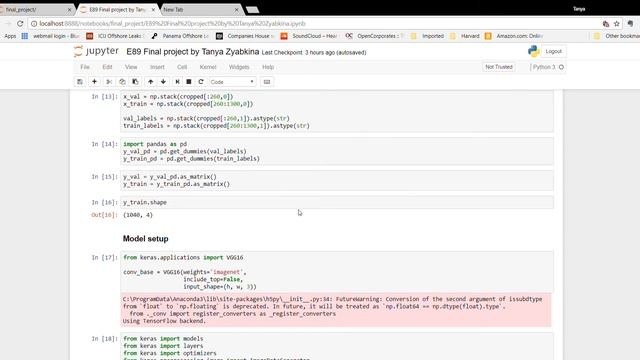This screenshot has height=360, width=640.
Task: Open Amazon.com bookmark
Action: click(x=514, y=36)
